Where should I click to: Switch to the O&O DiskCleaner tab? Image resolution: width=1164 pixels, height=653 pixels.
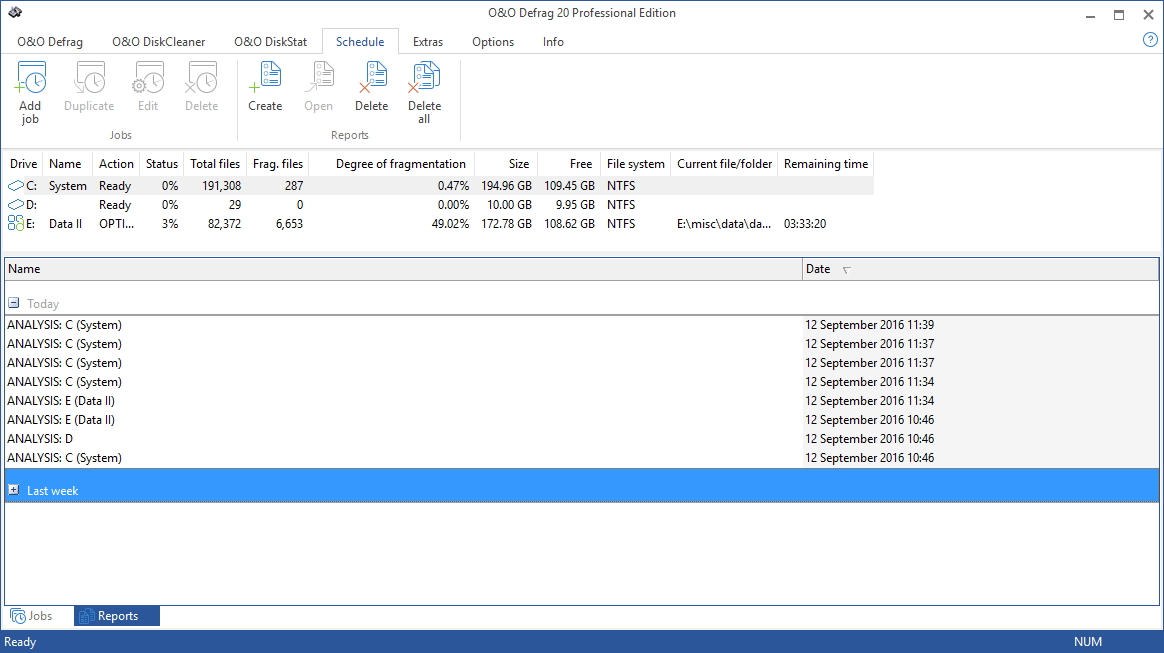(x=158, y=42)
